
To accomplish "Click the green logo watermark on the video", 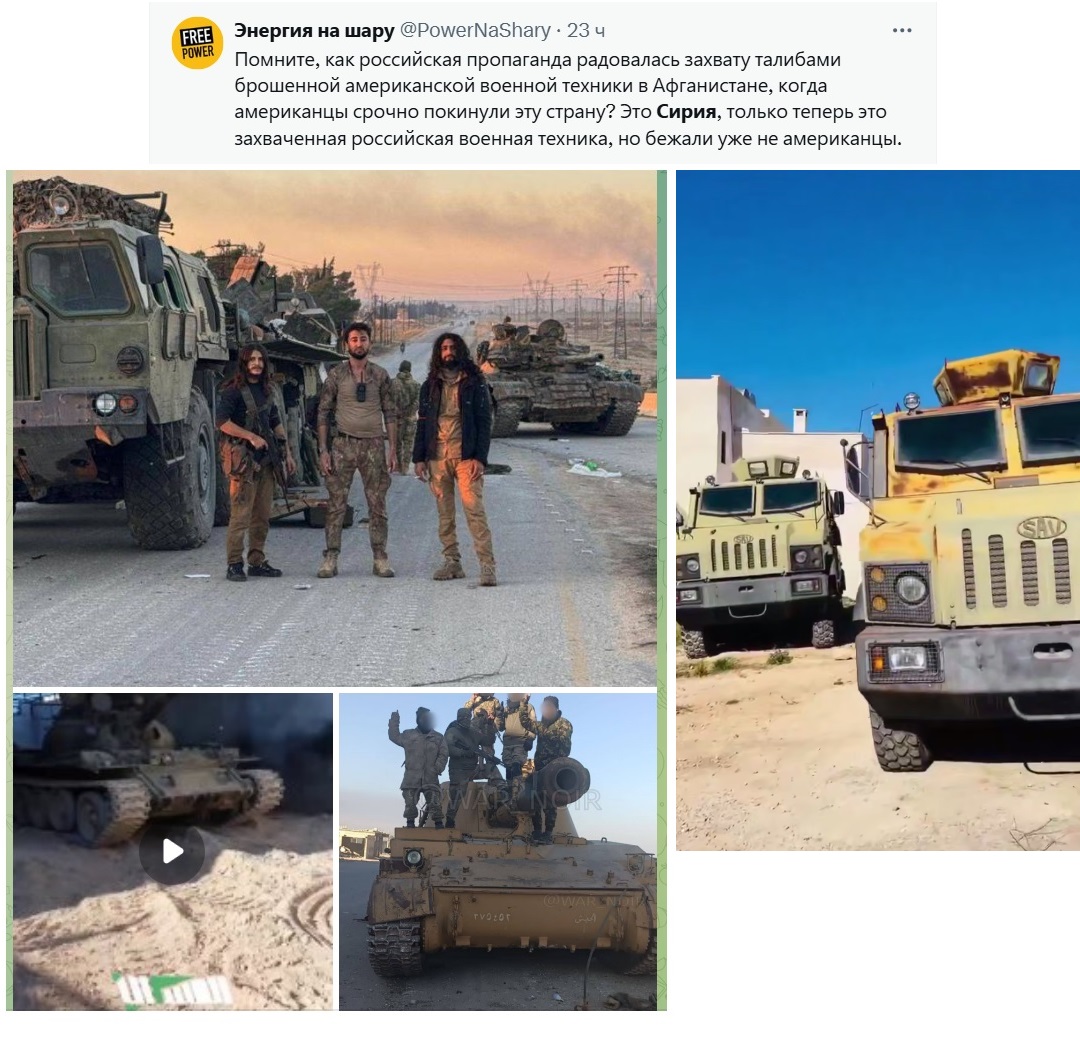I will [x=172, y=990].
